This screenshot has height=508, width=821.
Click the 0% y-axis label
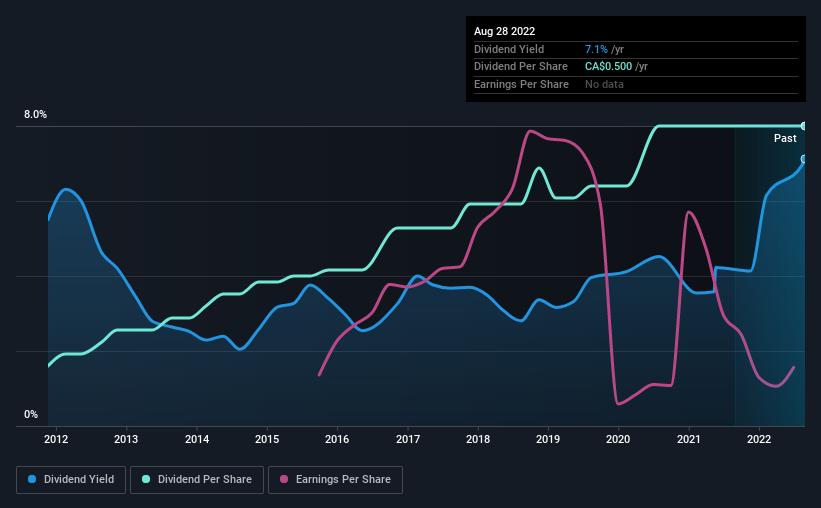31,414
